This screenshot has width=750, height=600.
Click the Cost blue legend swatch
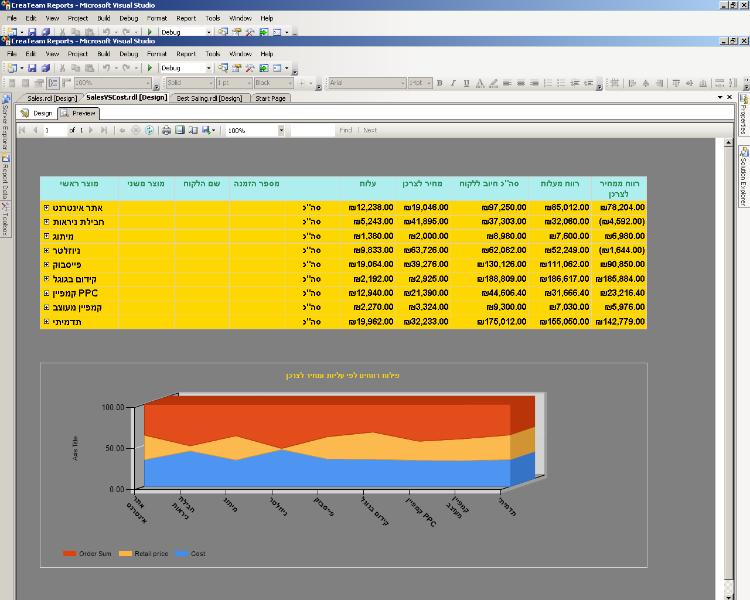(182, 554)
